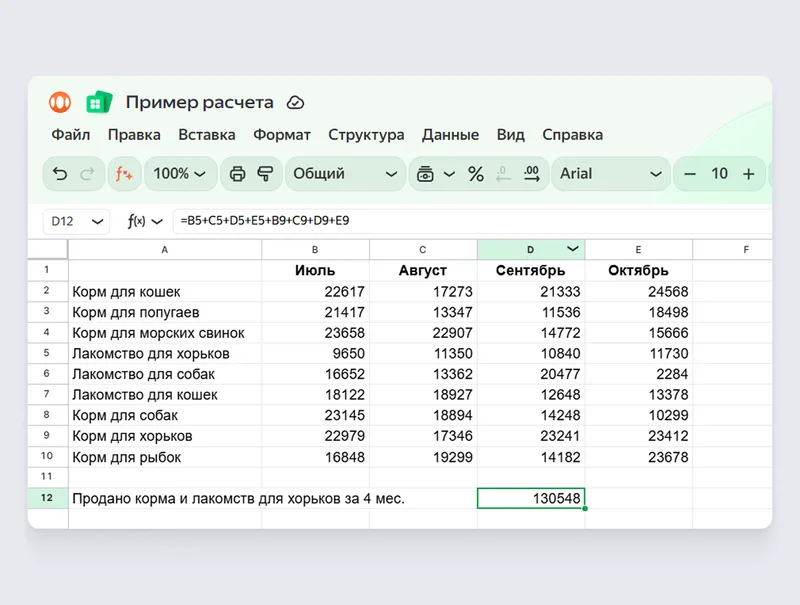
Task: Print the spreadsheet
Action: click(237, 174)
